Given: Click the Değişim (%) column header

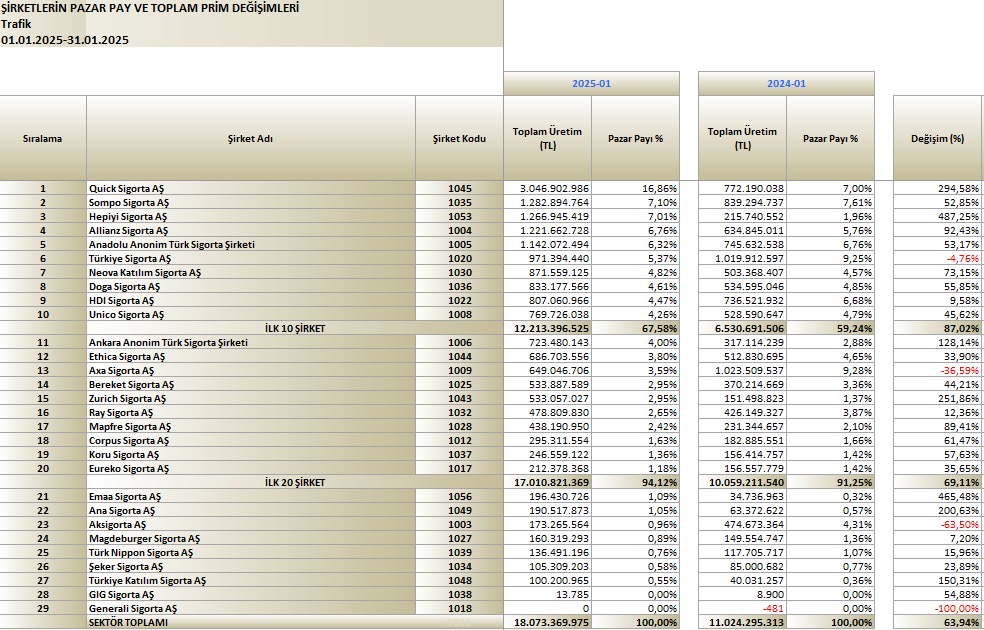Looking at the screenshot, I should pos(938,139).
